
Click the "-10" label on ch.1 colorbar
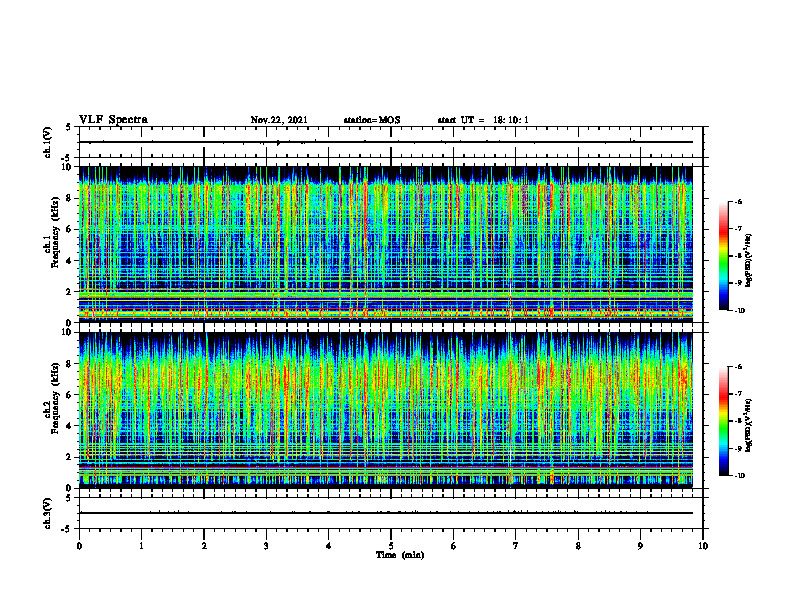[x=739, y=311]
